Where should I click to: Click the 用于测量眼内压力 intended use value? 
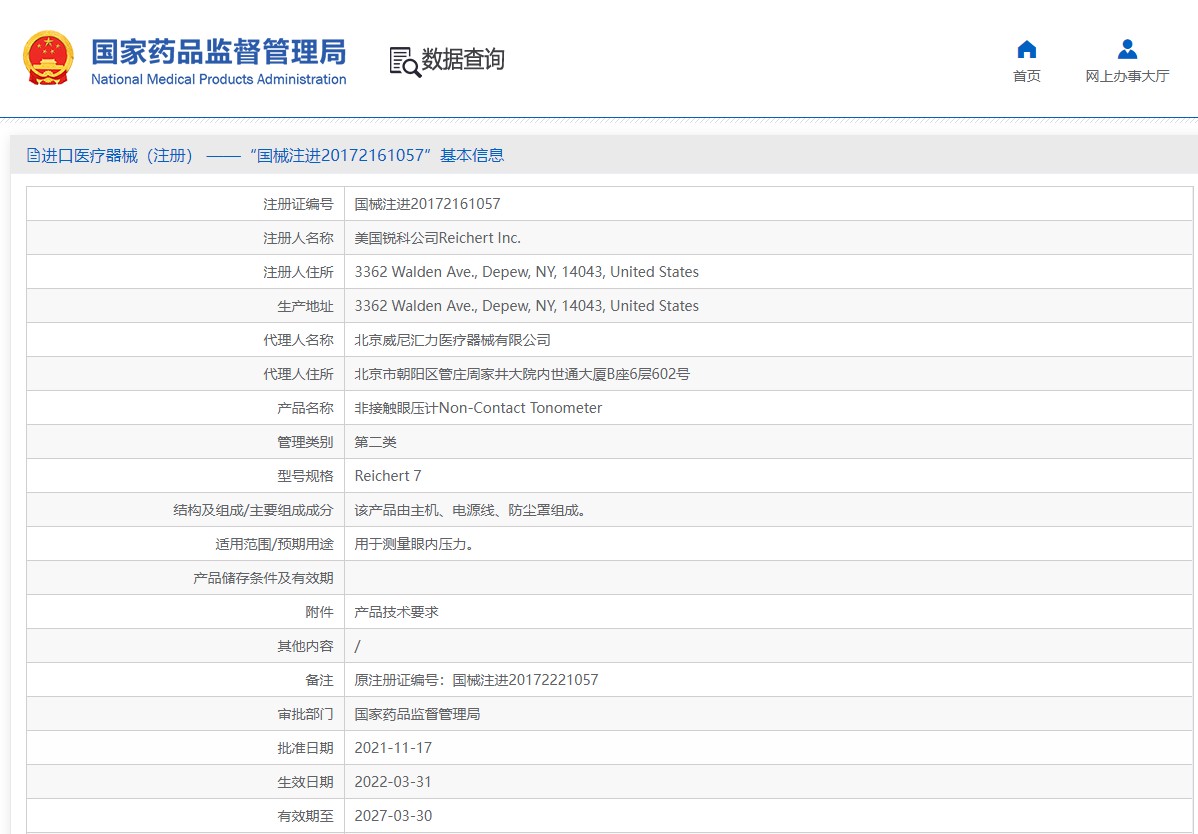(x=414, y=544)
